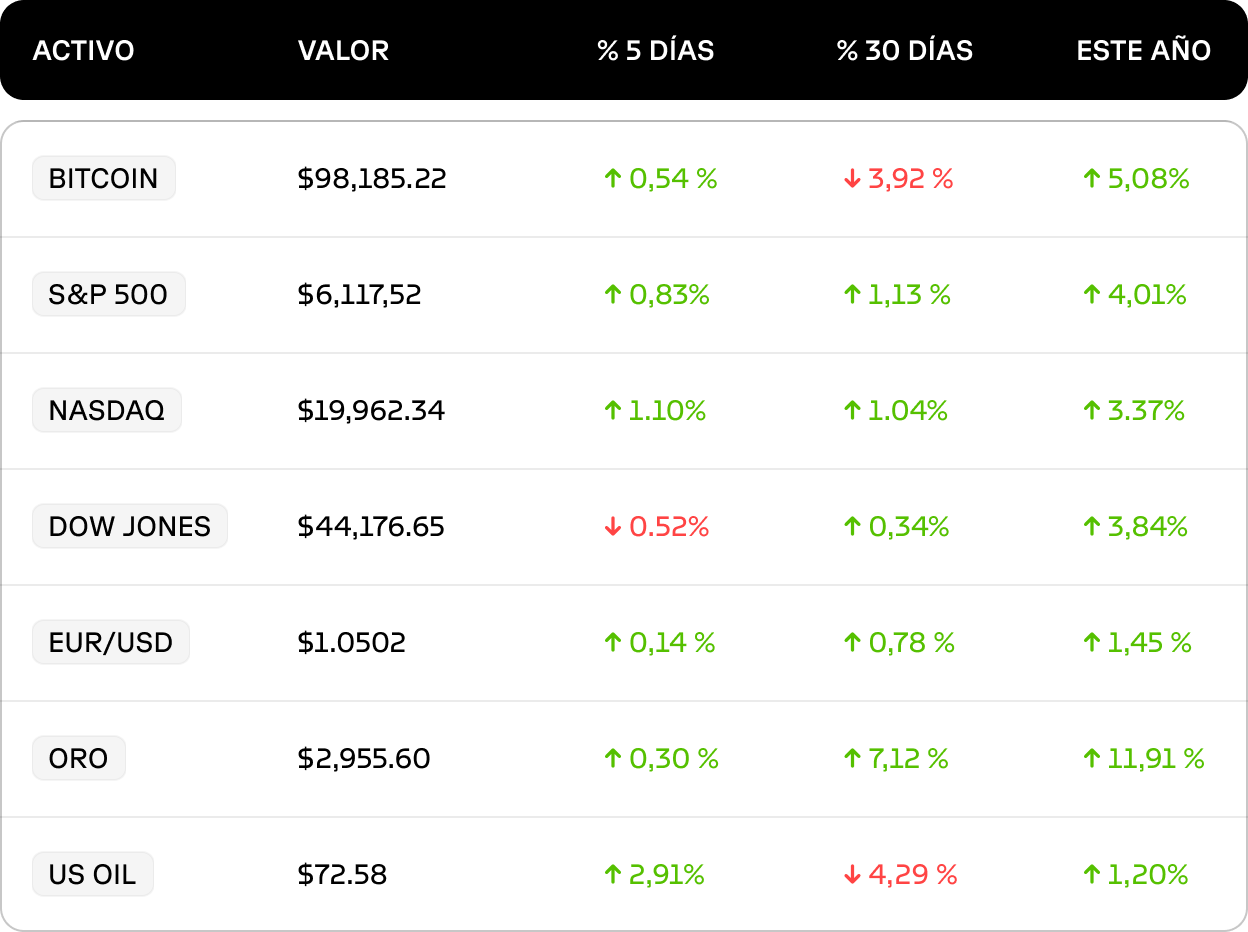Screen dimensions: 1248x932
Task: Click the green up arrow beside EUR/USD 0,78 %
Action: coord(852,643)
